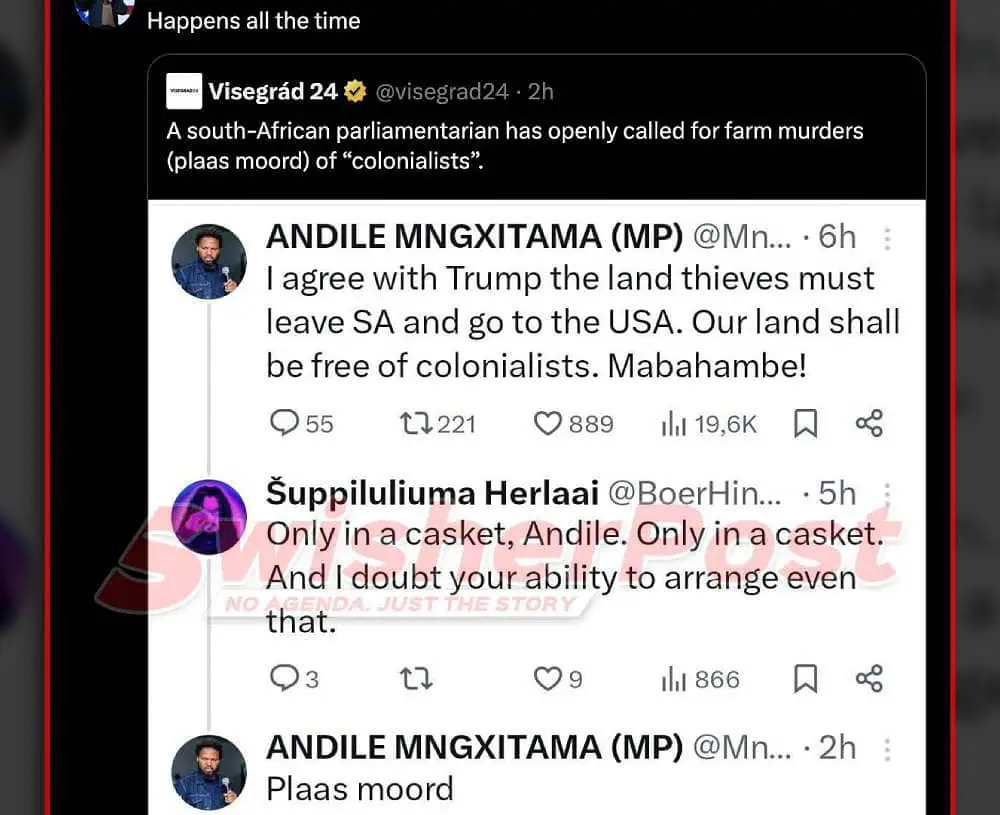Image resolution: width=1000 pixels, height=815 pixels.
Task: Open more options on Šuppiluliuma's 5h reply
Action: pos(887,493)
